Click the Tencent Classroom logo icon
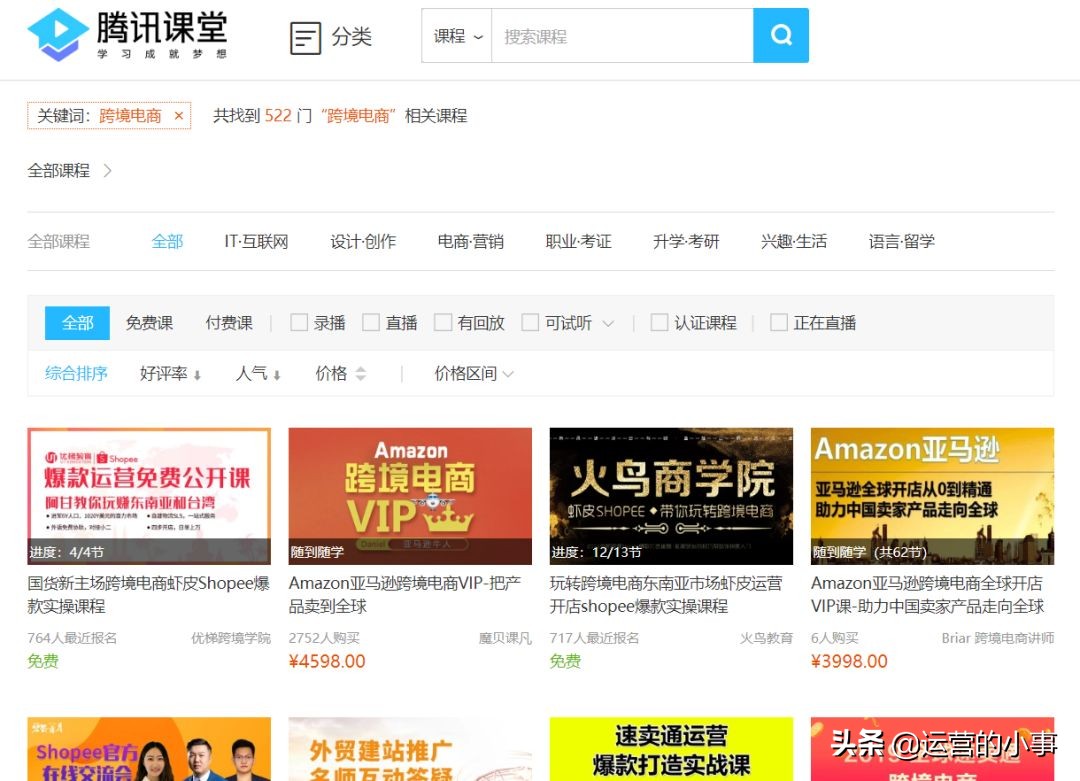 (x=57, y=33)
